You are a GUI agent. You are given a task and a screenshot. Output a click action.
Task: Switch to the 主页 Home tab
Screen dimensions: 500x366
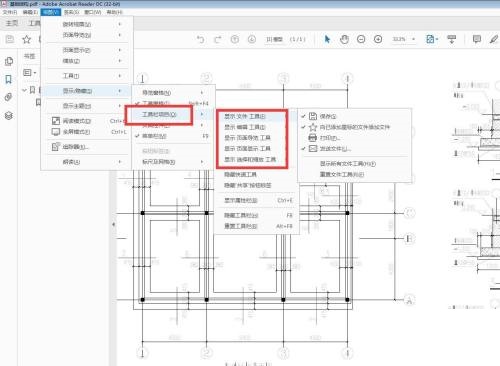click(x=12, y=23)
